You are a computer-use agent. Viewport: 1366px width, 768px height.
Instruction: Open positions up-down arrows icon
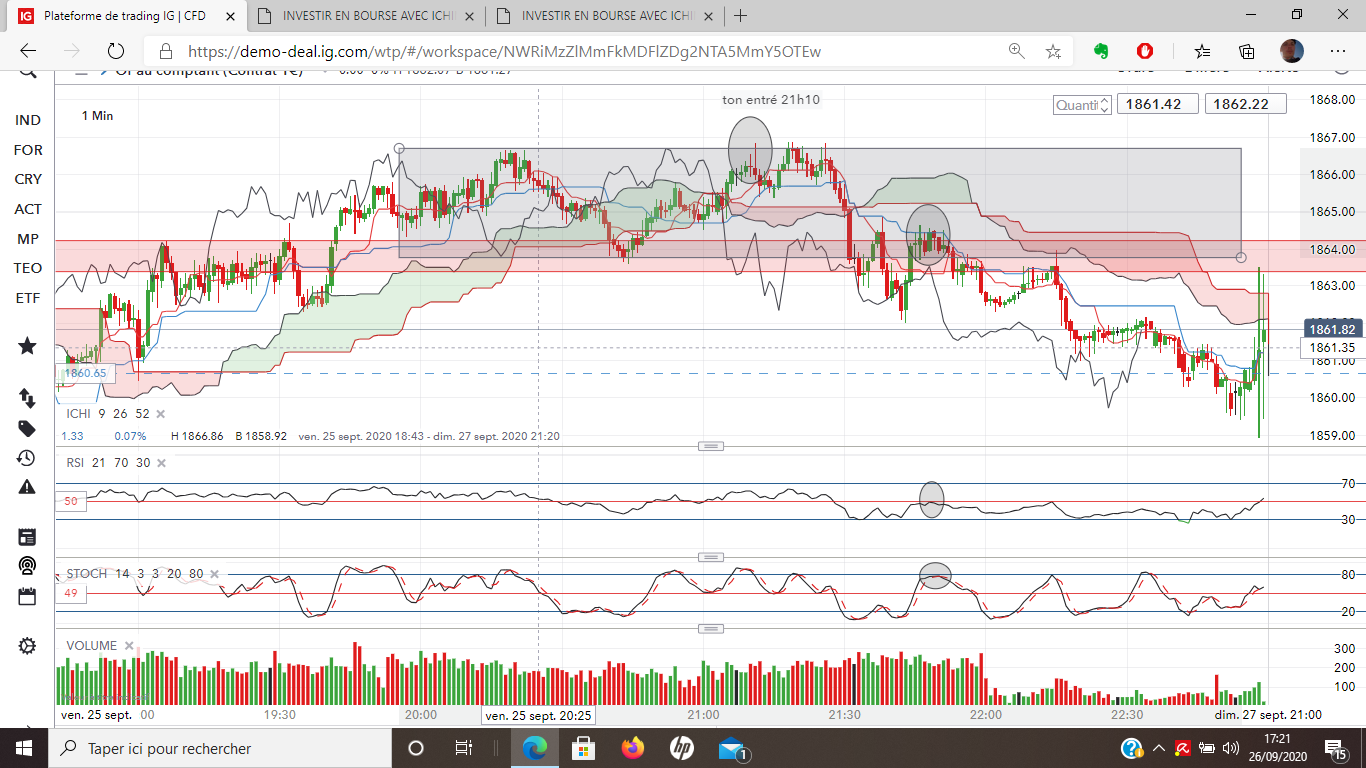[27, 398]
